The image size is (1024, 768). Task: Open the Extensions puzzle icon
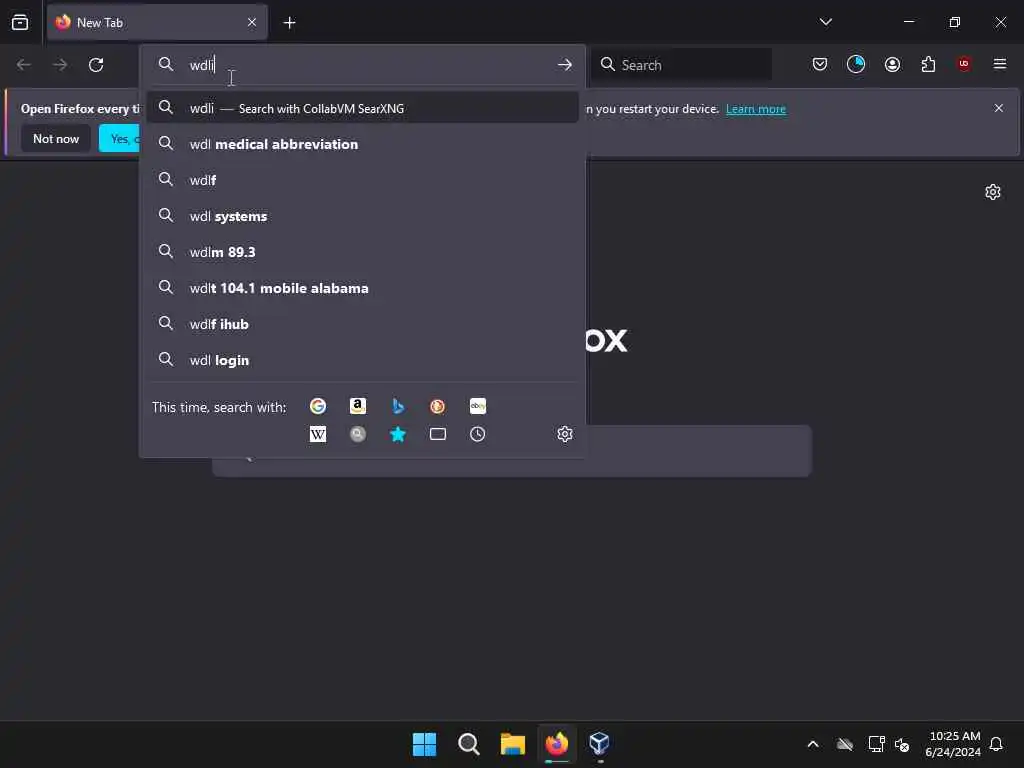point(928,64)
